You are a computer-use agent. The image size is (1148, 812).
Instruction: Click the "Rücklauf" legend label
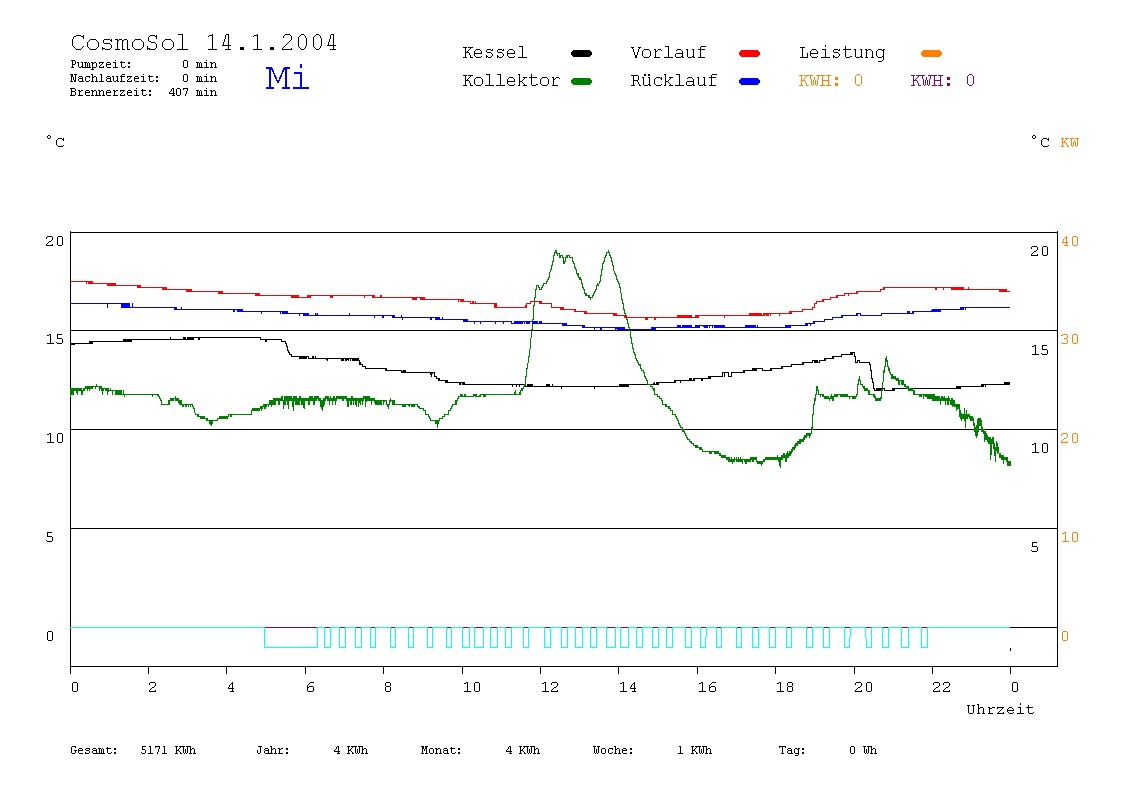[674, 81]
